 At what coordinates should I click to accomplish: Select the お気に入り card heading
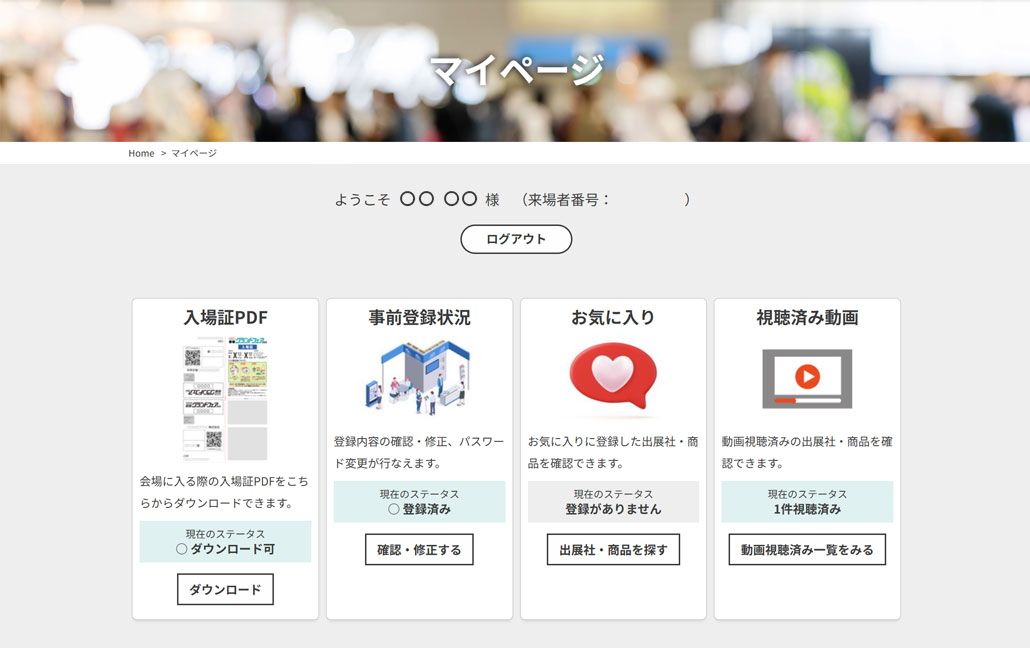[613, 318]
